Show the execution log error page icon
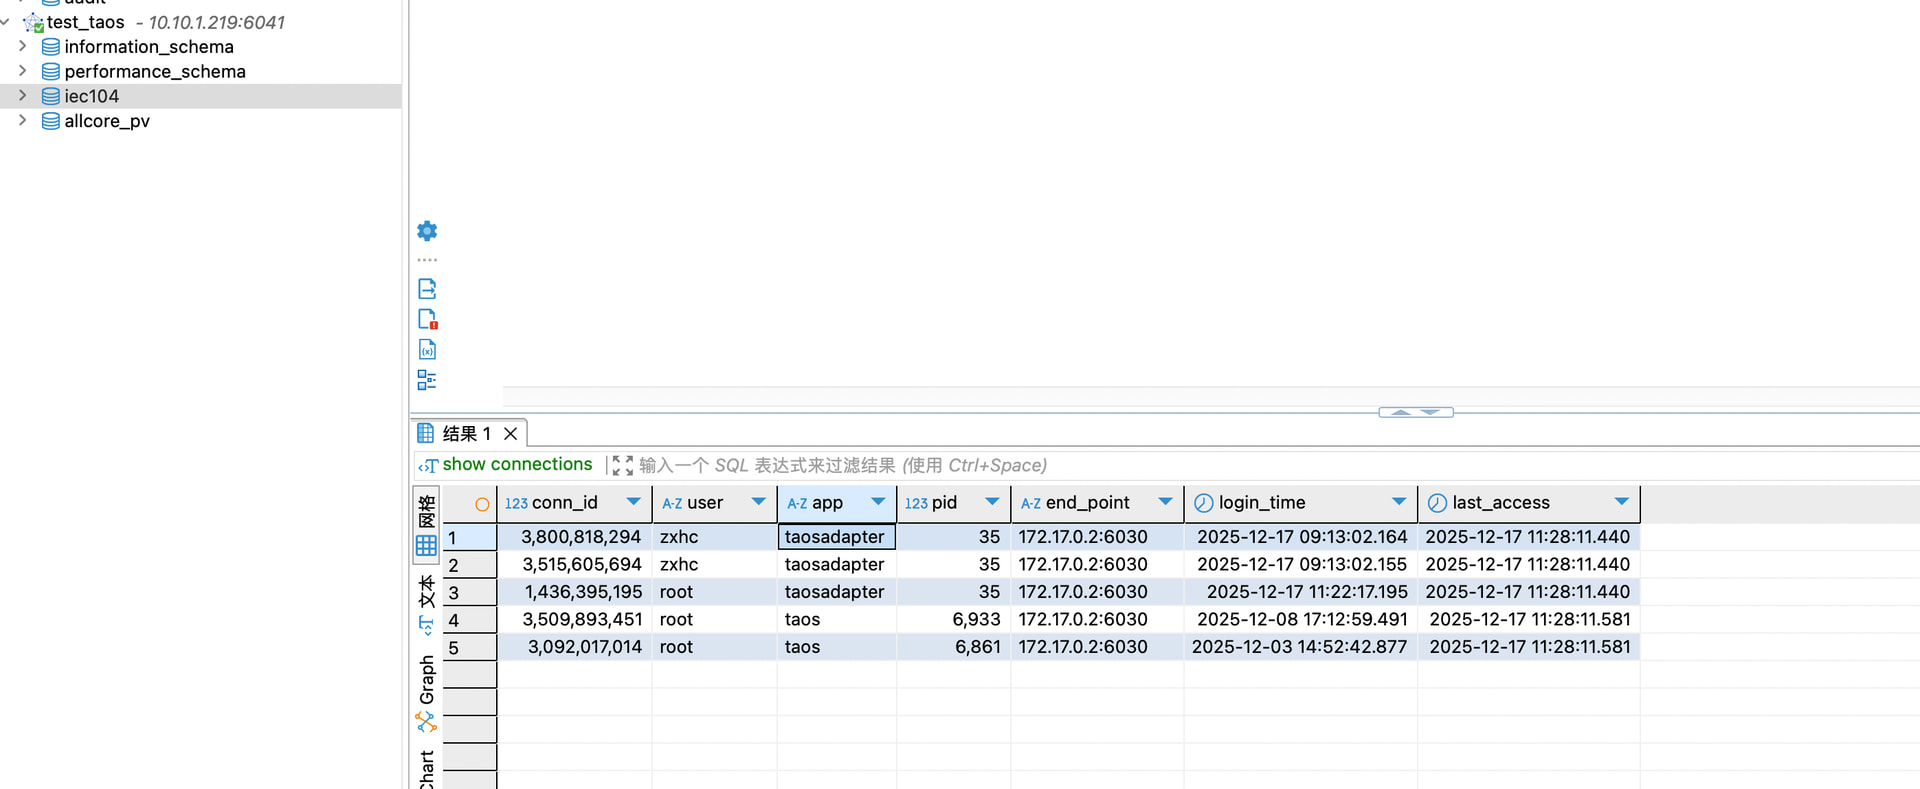Viewport: 1920px width, 789px height. (427, 319)
